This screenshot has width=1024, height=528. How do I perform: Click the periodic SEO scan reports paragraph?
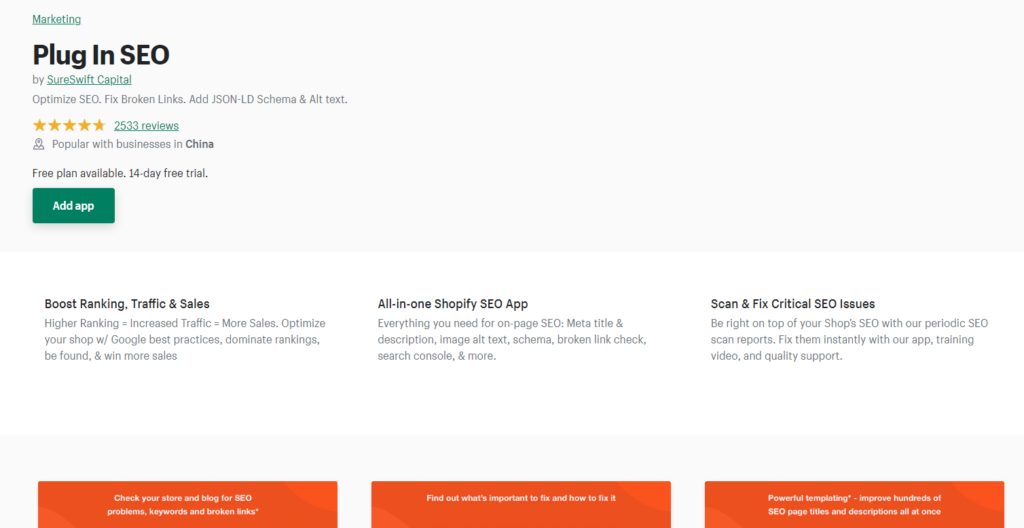pos(849,340)
